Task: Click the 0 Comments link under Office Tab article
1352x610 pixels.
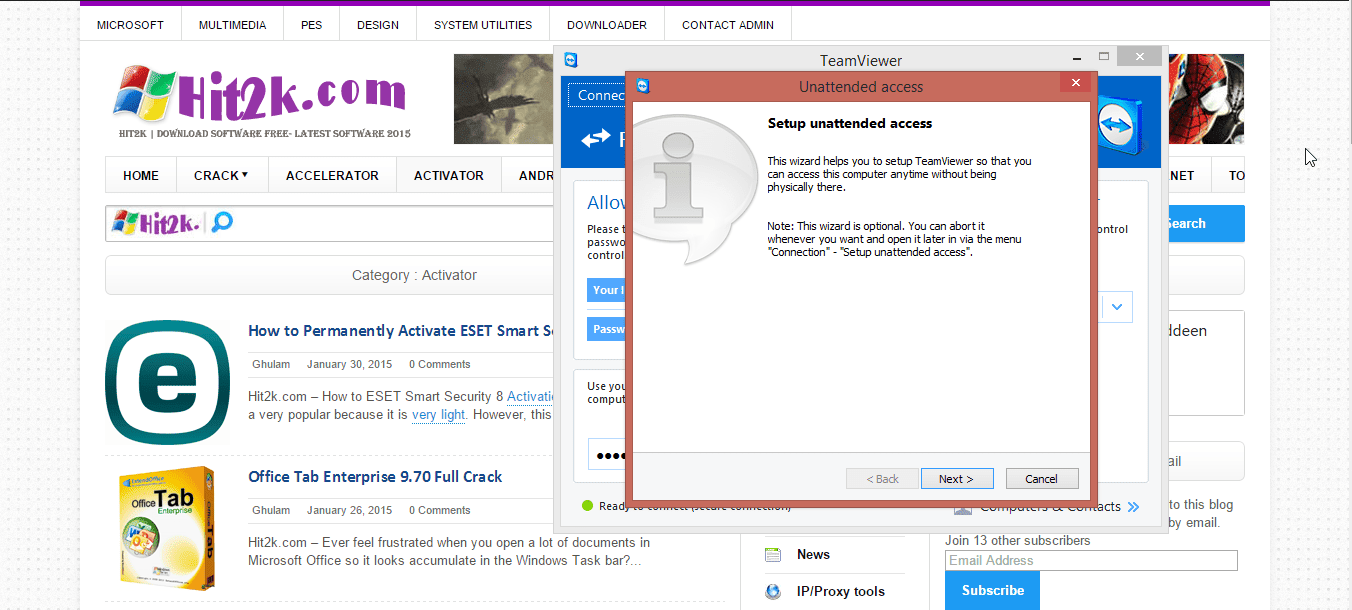Action: pos(439,510)
